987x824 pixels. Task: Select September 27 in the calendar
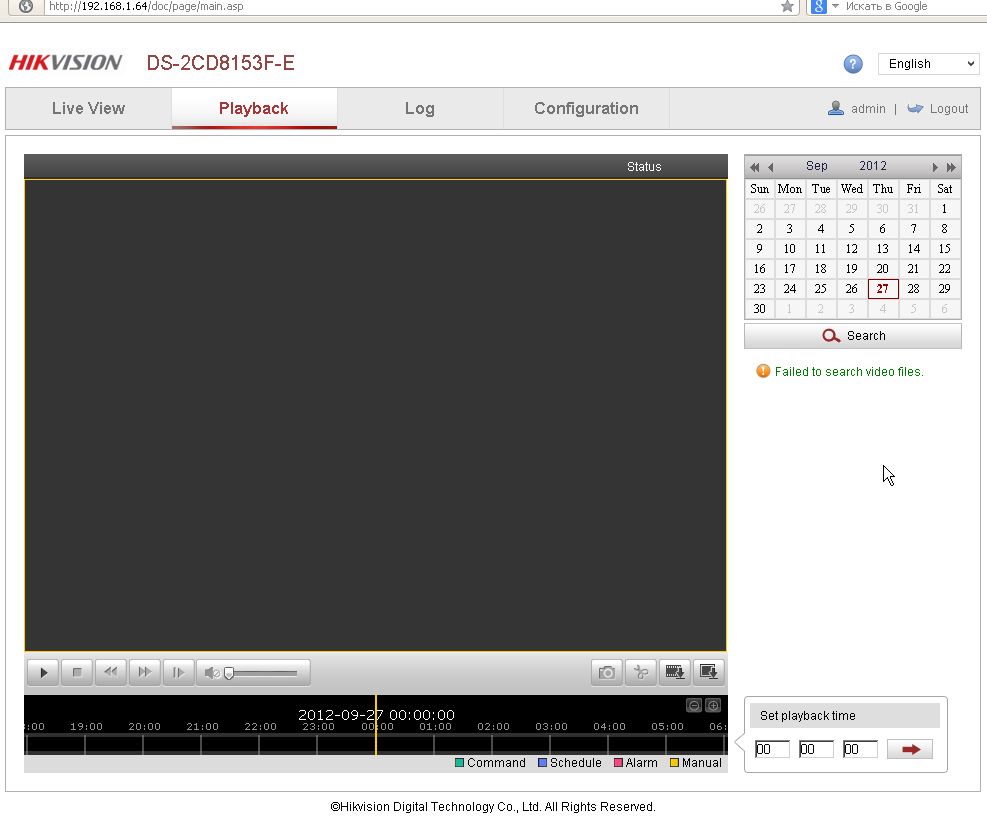pyautogui.click(x=883, y=289)
